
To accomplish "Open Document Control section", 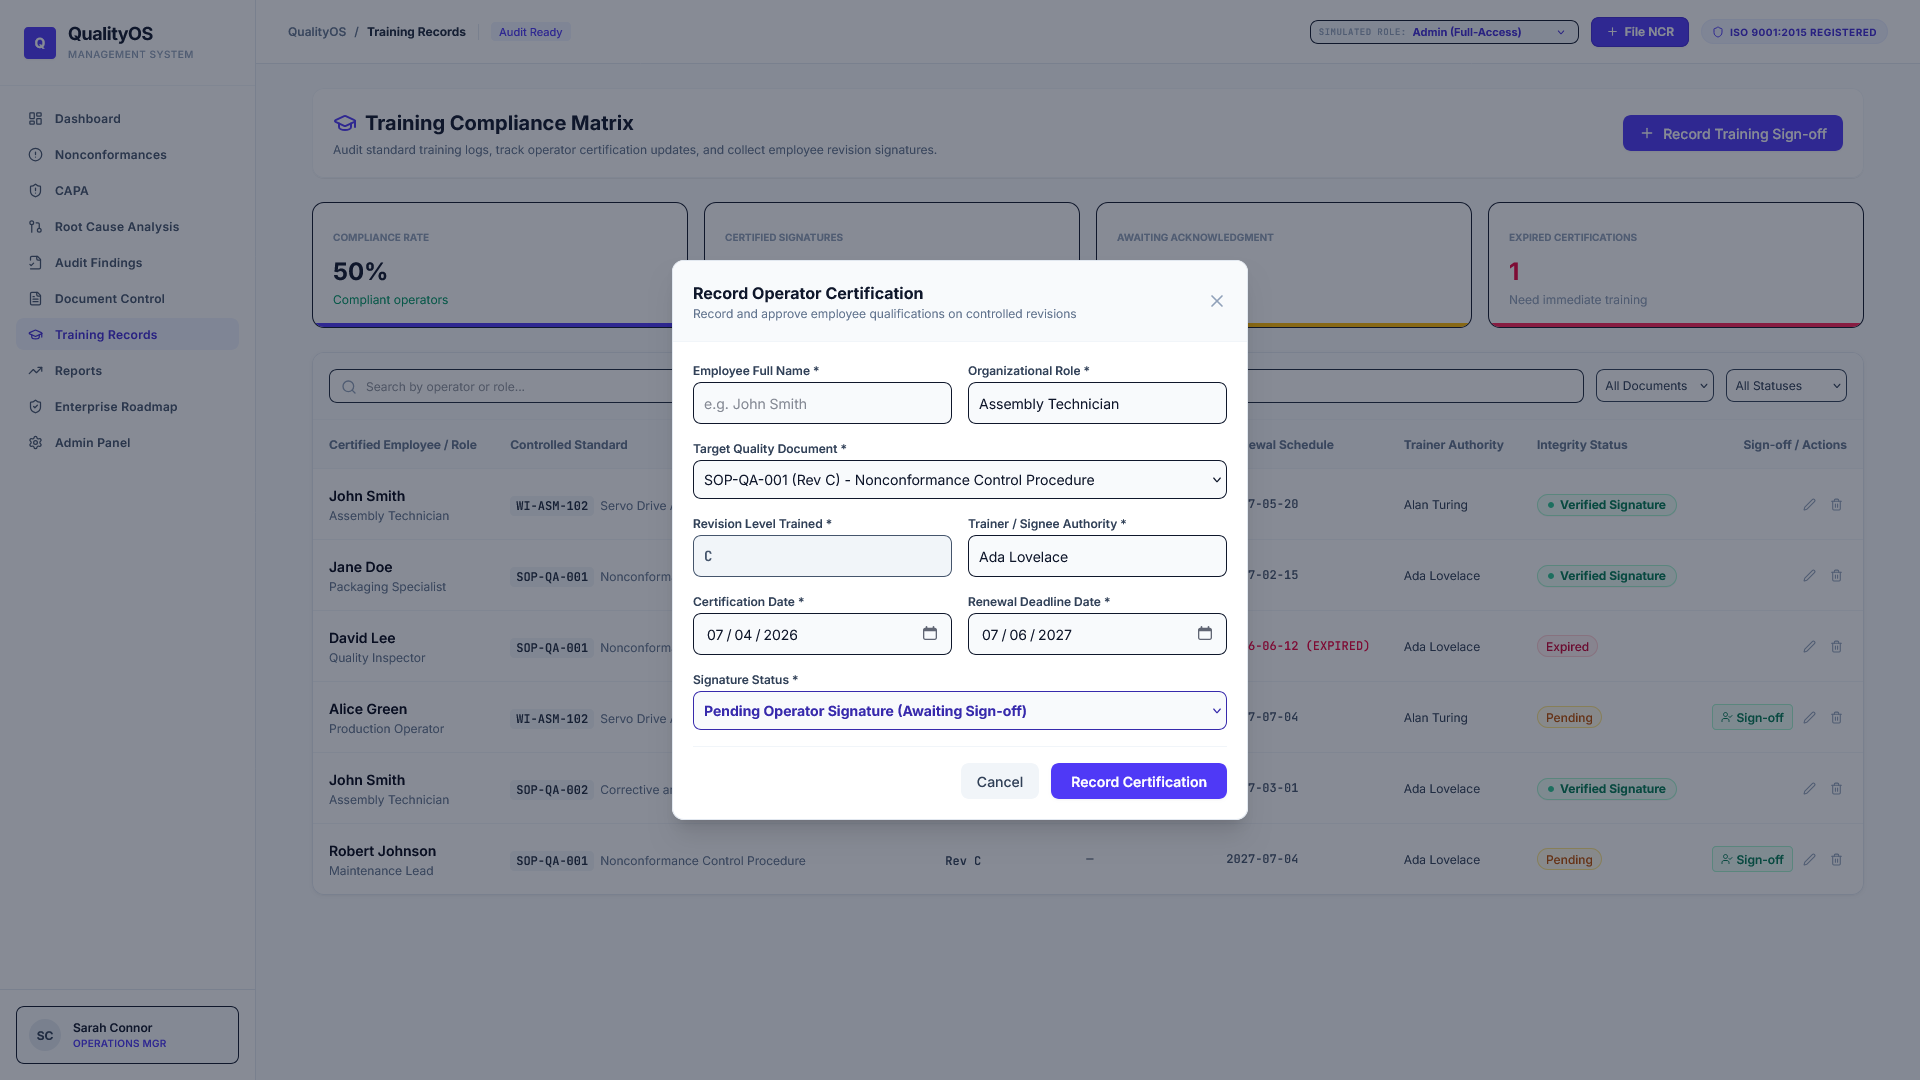I will (x=127, y=298).
